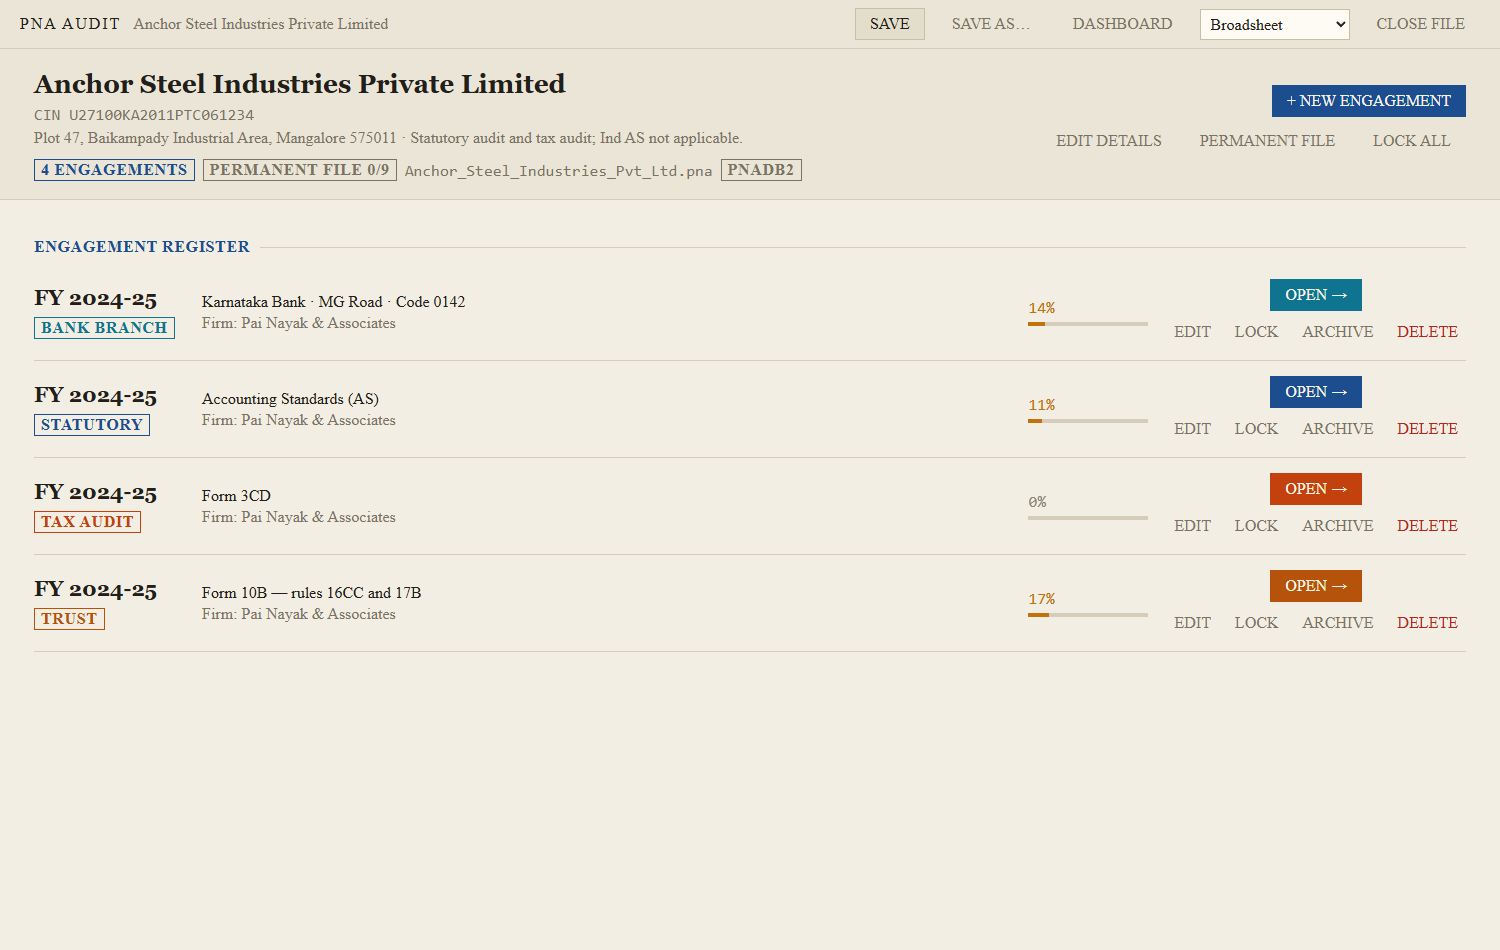Screen dimensions: 1500x950
Task: Open the Accounting Standards (AS) engagement
Action: coord(1316,392)
